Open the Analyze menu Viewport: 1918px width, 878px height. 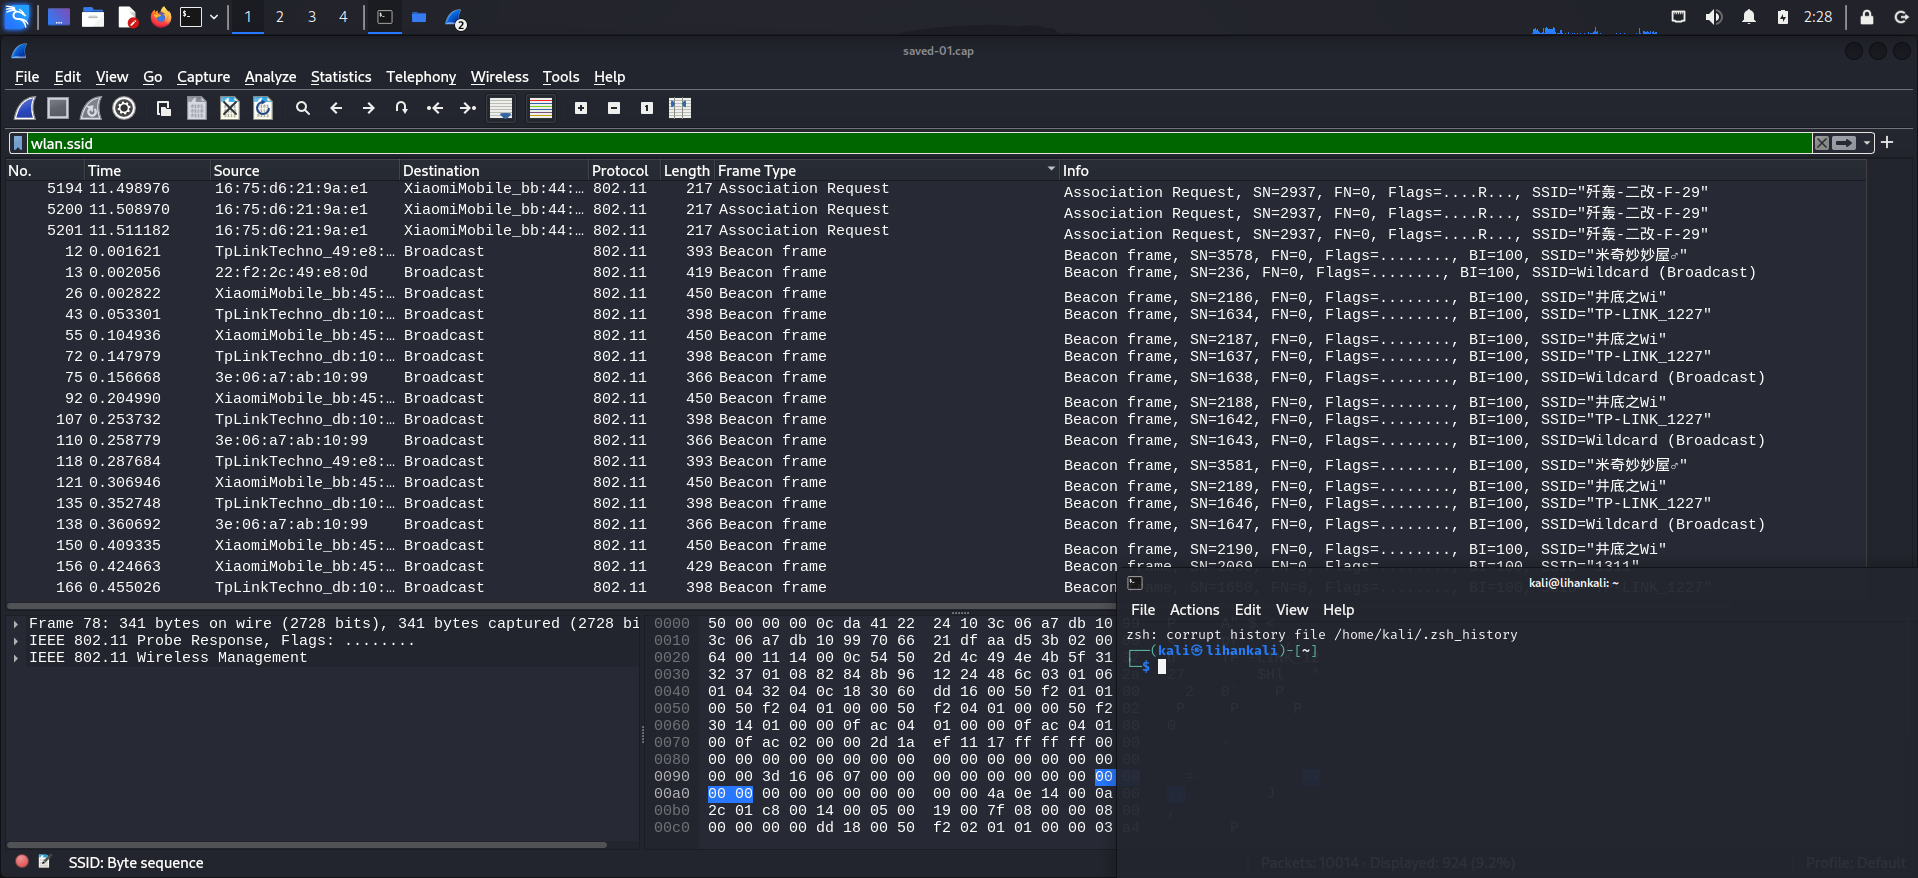point(270,77)
